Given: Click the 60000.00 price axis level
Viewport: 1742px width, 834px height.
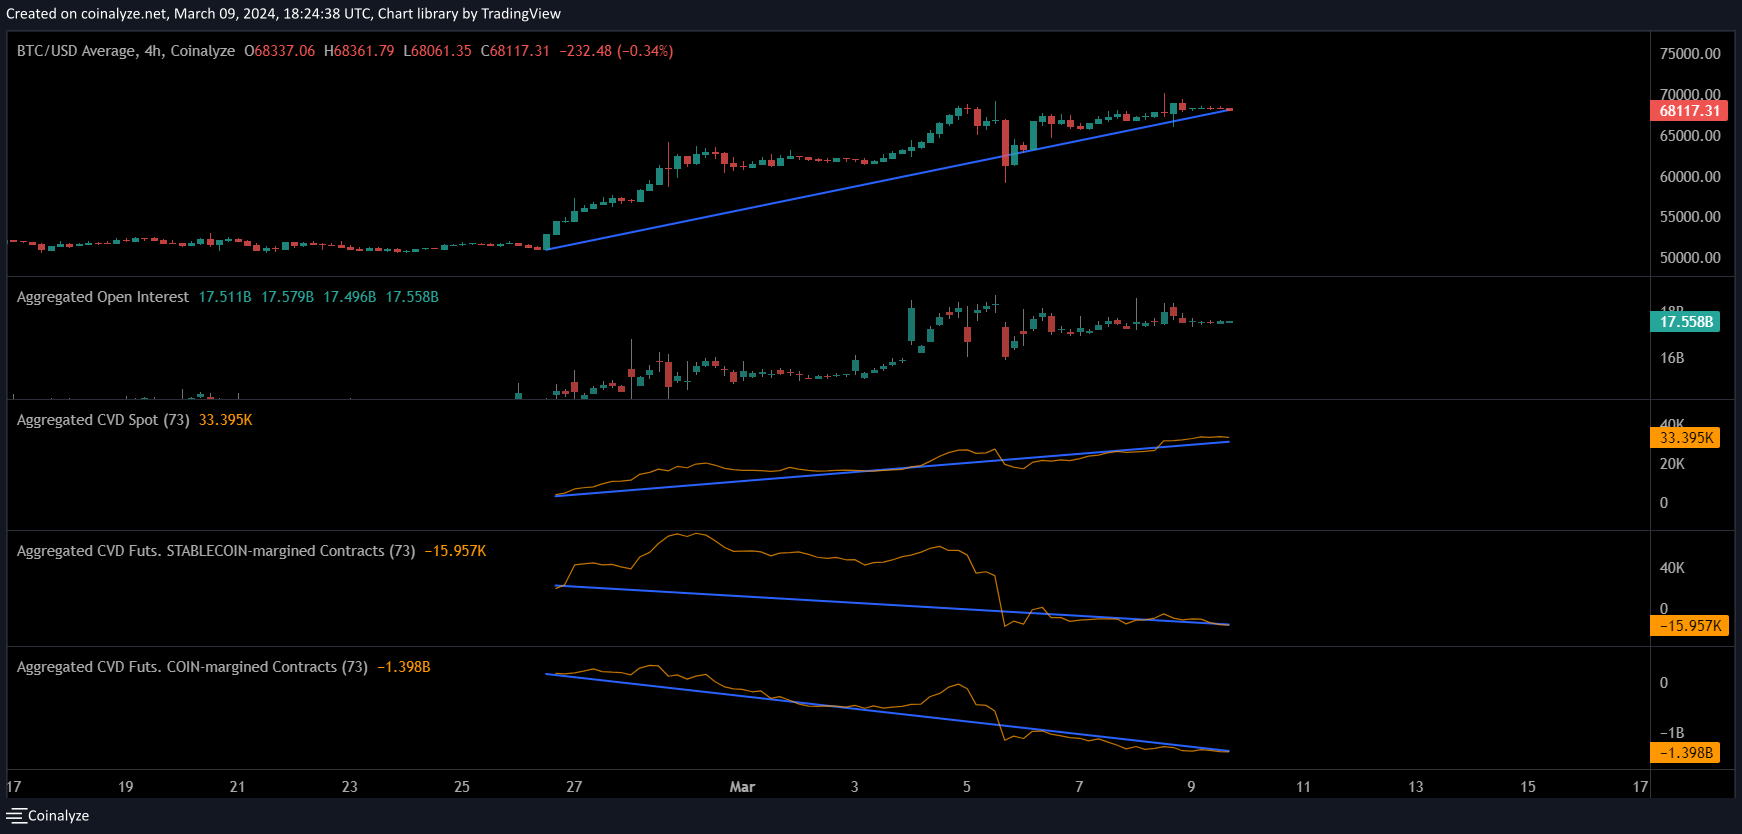Looking at the screenshot, I should 1690,177.
